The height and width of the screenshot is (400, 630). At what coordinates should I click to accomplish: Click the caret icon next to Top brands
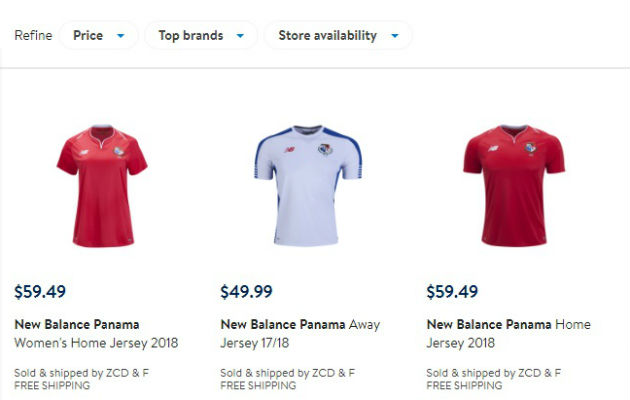[x=240, y=36]
